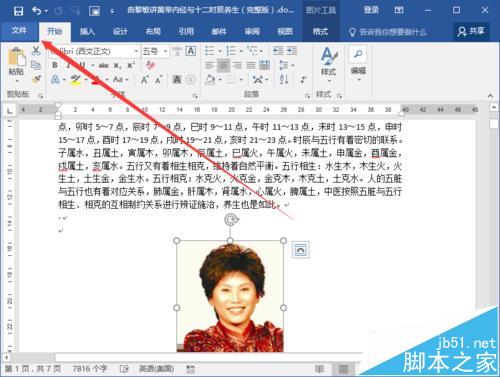Image resolution: width=500 pixels, height=377 pixels.
Task: Show or hide paragraph marks
Action: [x=304, y=79]
